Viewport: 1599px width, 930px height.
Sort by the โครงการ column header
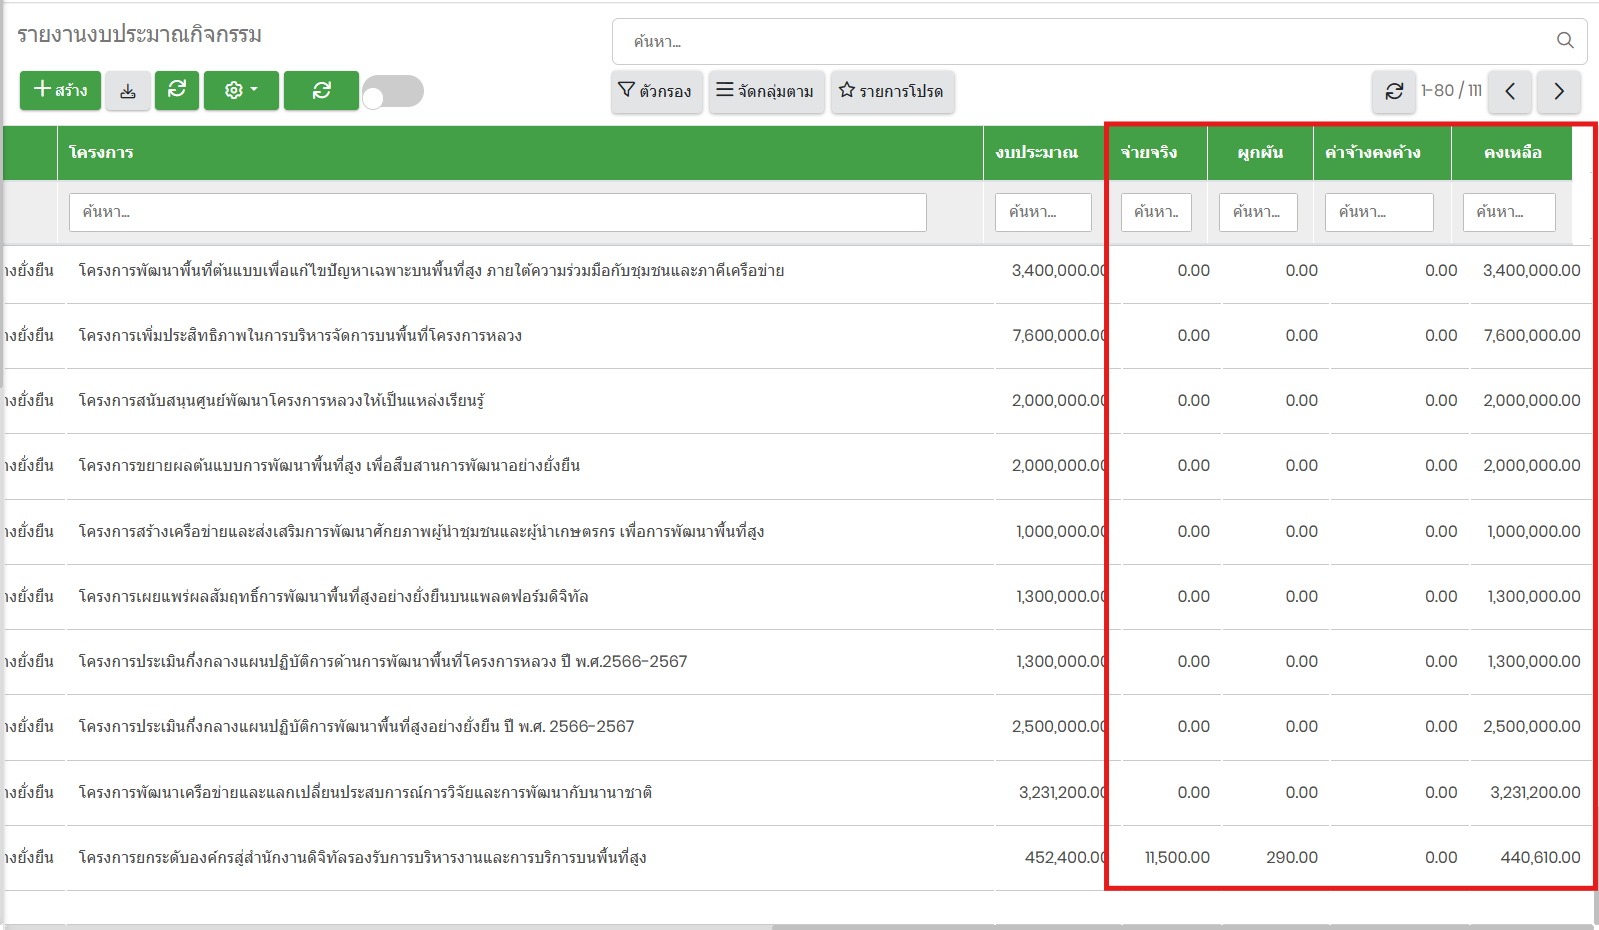pos(102,153)
